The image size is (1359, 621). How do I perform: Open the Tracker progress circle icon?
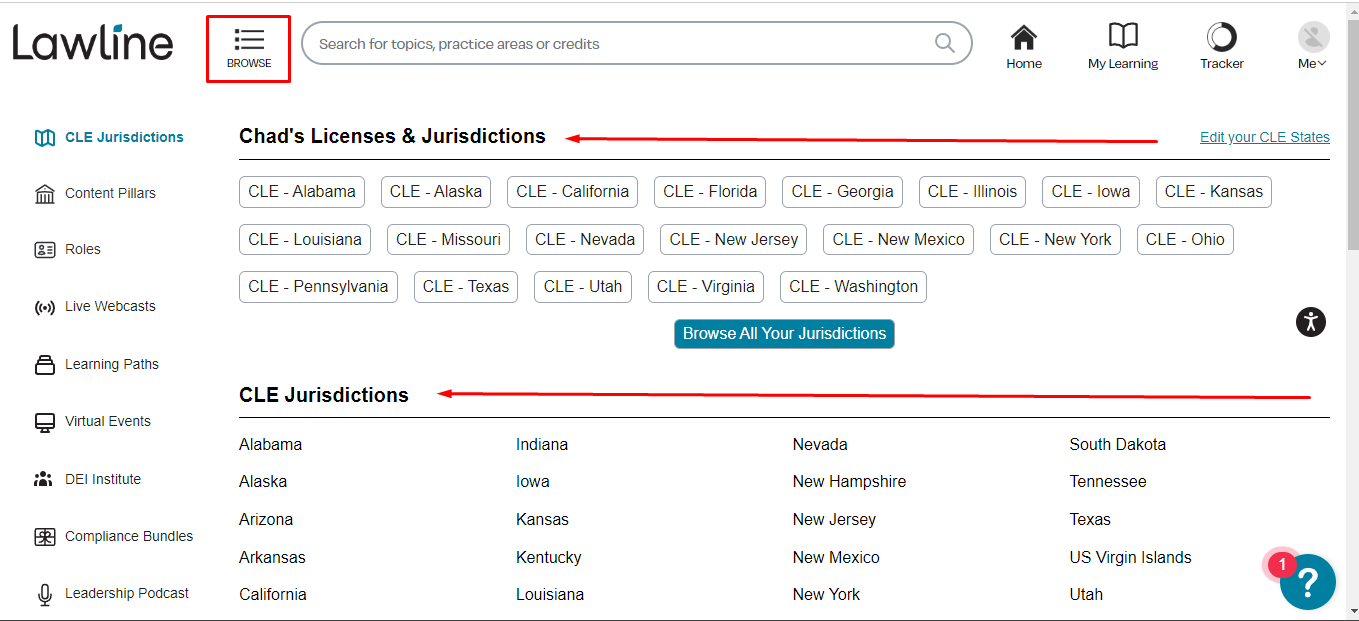click(1221, 38)
